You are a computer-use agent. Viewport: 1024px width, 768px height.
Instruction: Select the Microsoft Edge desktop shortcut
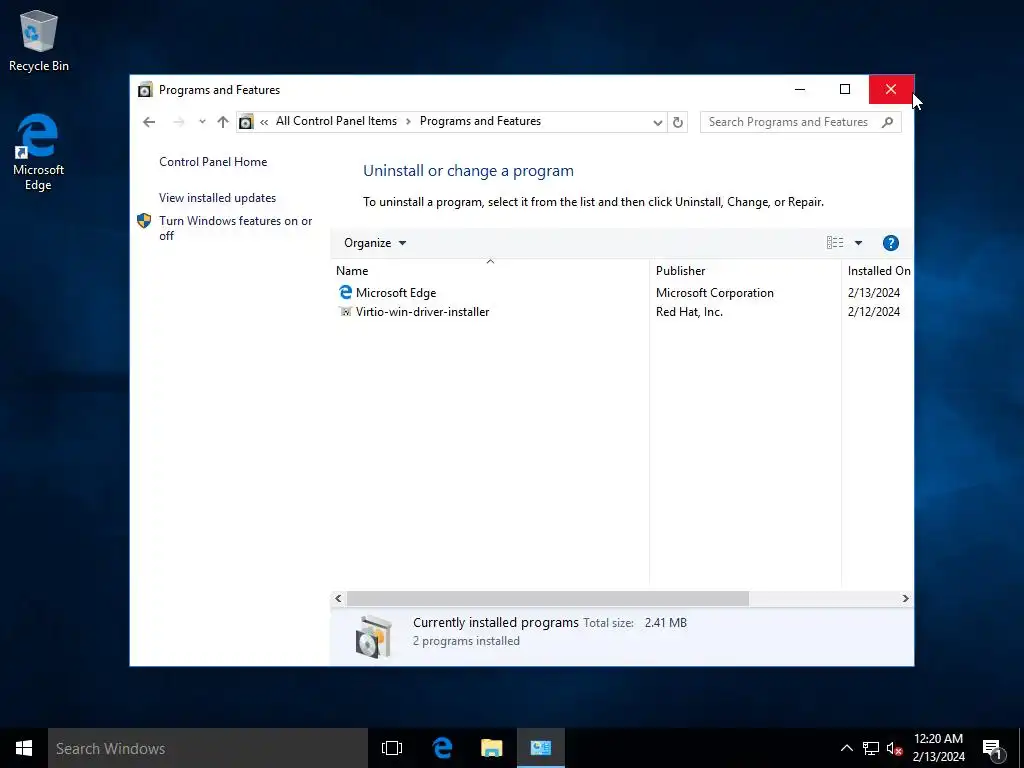pyautogui.click(x=38, y=152)
